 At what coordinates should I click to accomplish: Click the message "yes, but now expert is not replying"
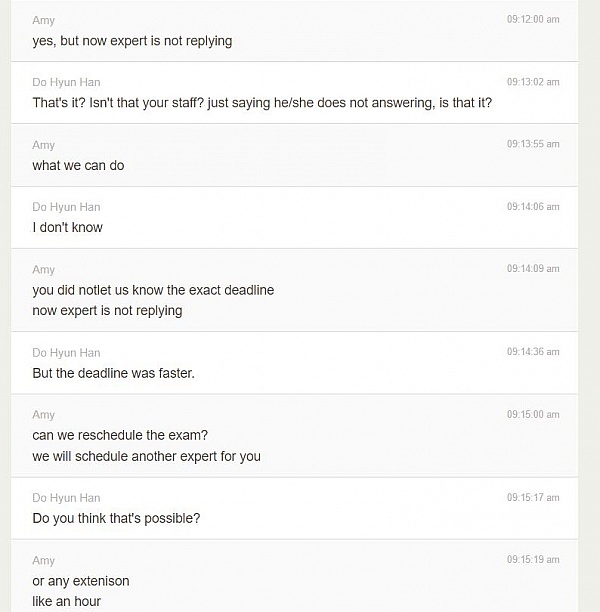tap(132, 41)
